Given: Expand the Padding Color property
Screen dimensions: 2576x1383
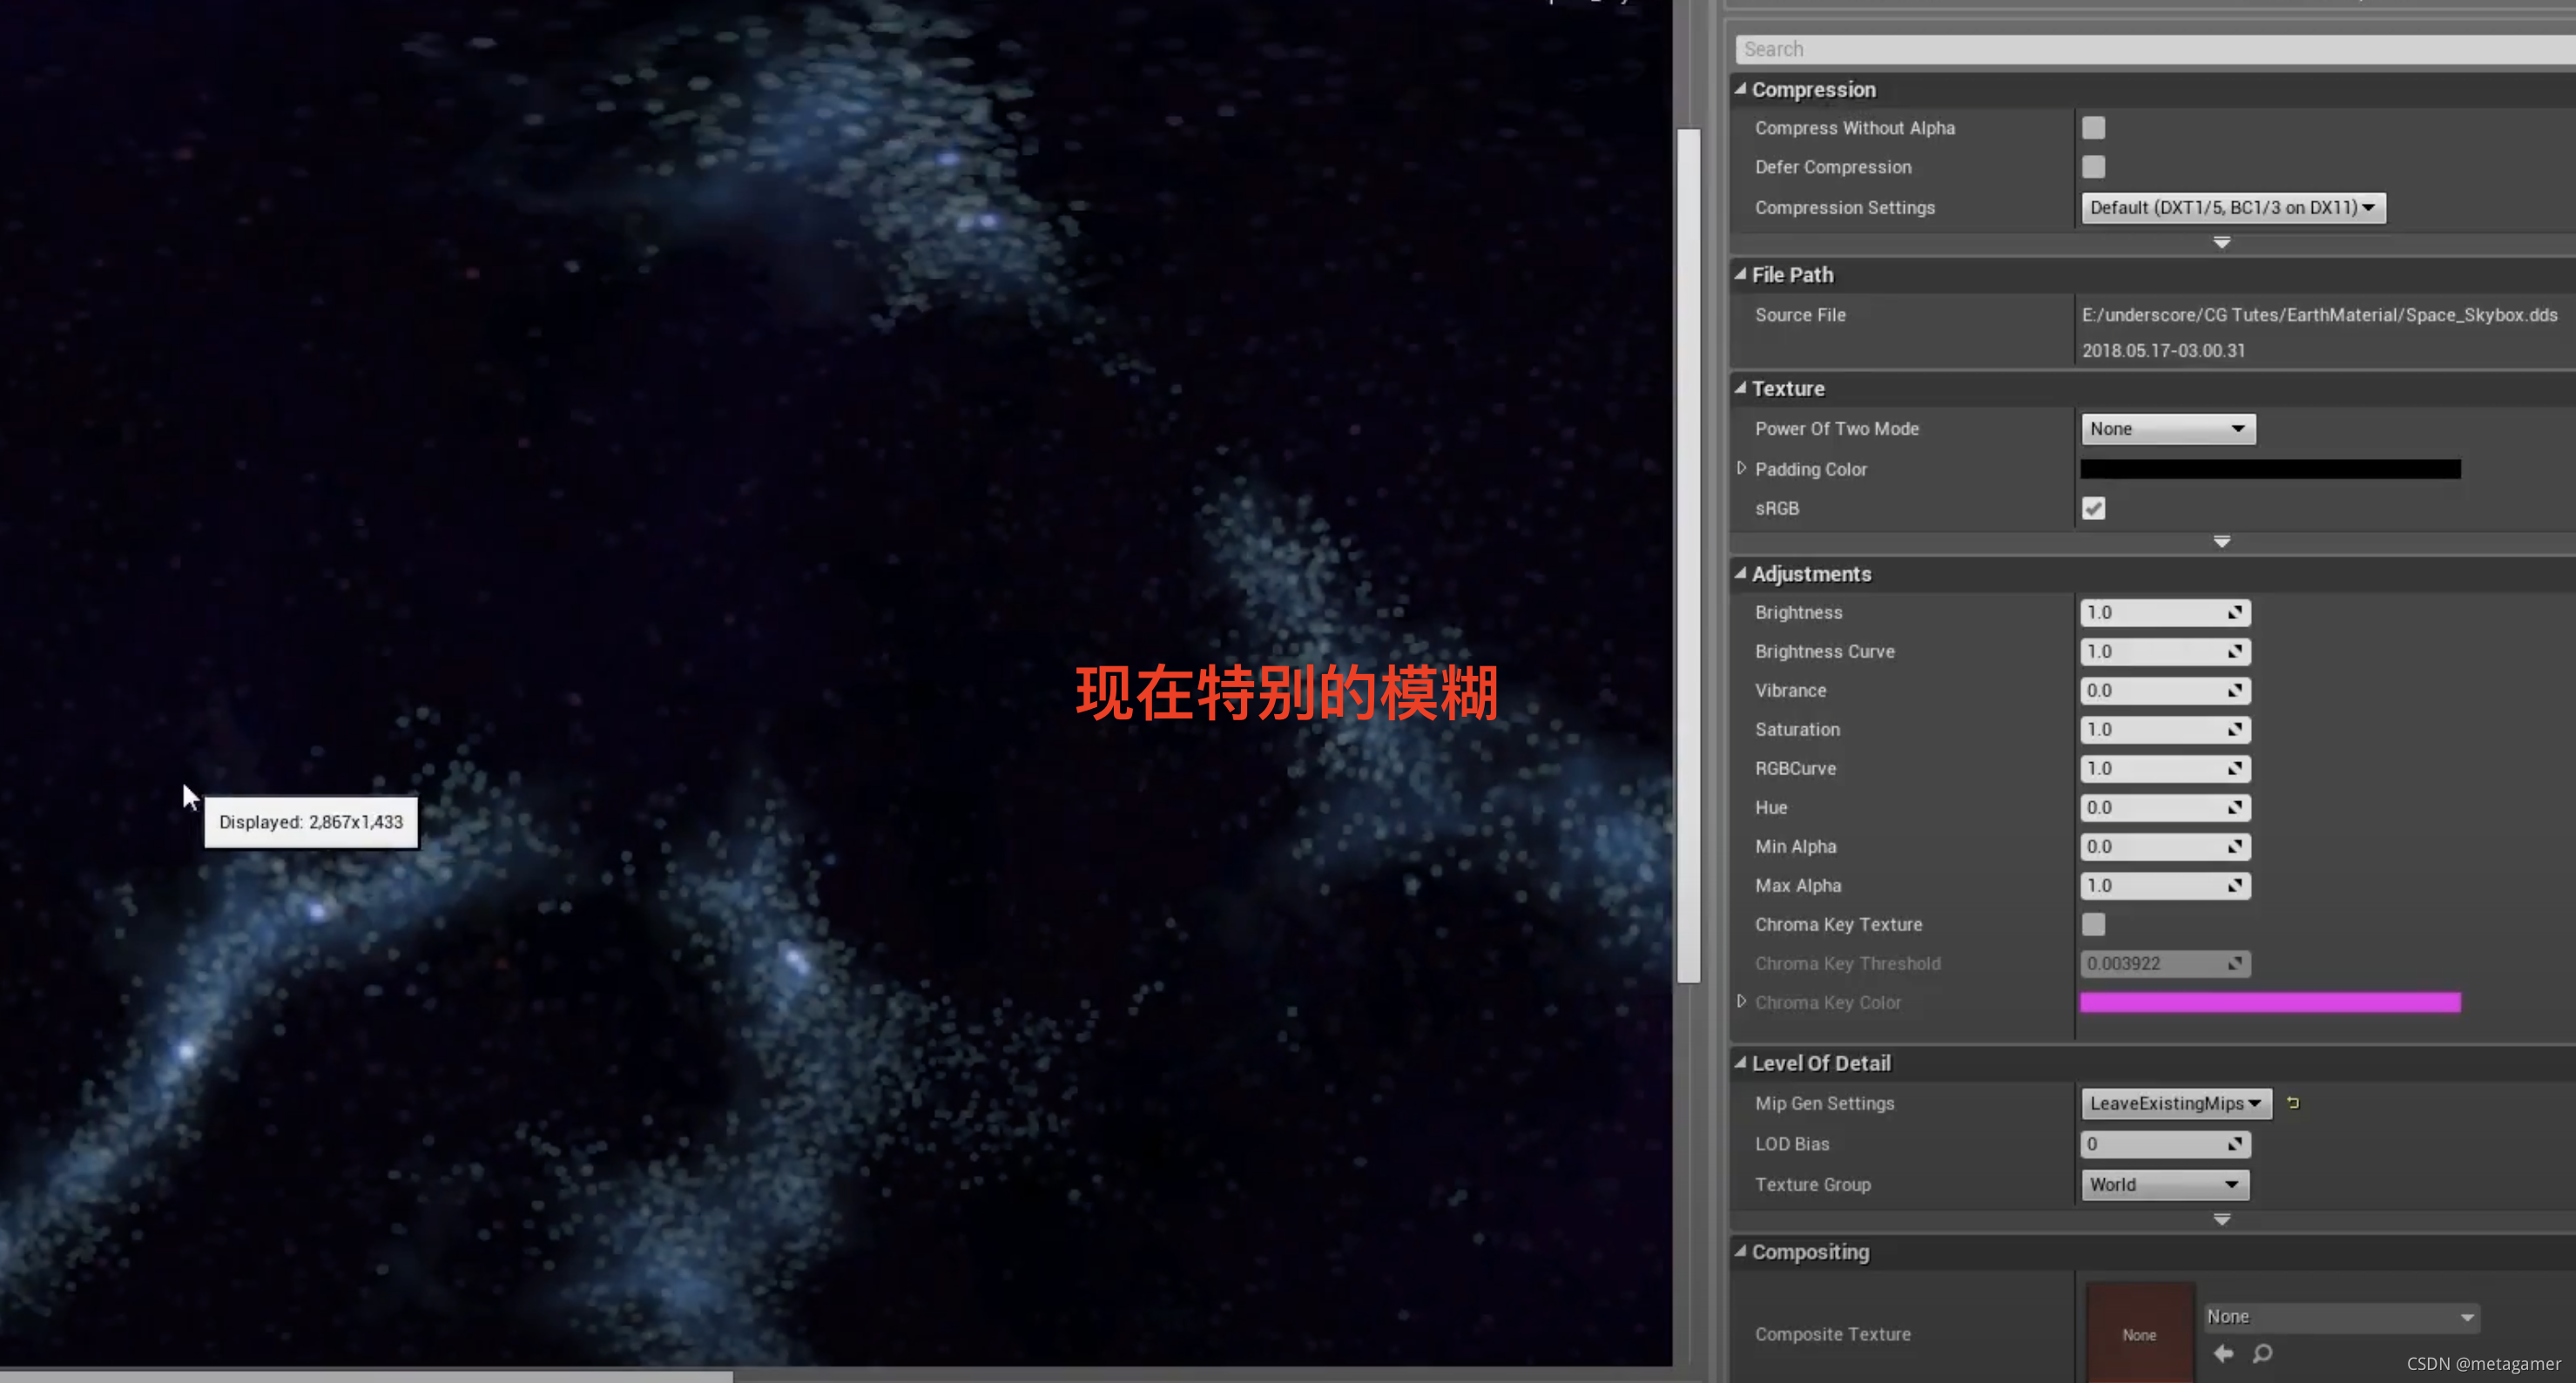Looking at the screenshot, I should click(x=1741, y=468).
